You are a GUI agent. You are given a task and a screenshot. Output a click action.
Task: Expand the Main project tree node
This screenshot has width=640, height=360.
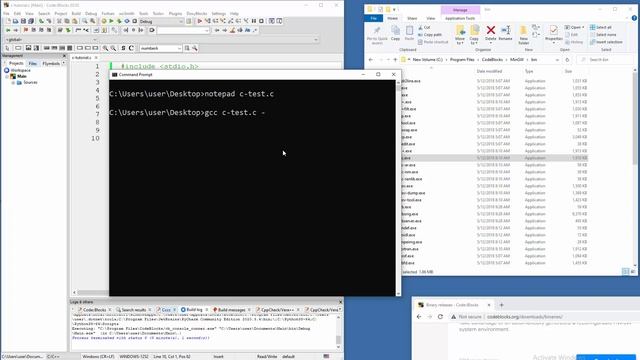pyautogui.click(x=7, y=76)
